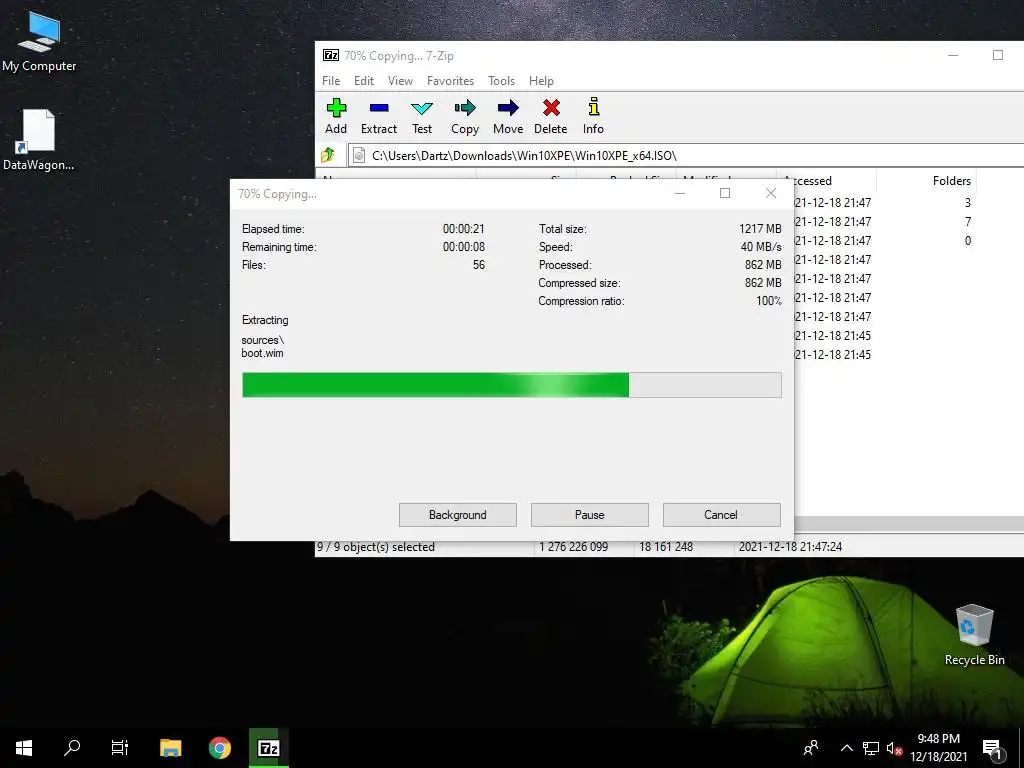Image resolution: width=1024 pixels, height=768 pixels.
Task: Click the address path field
Action: (x=686, y=155)
